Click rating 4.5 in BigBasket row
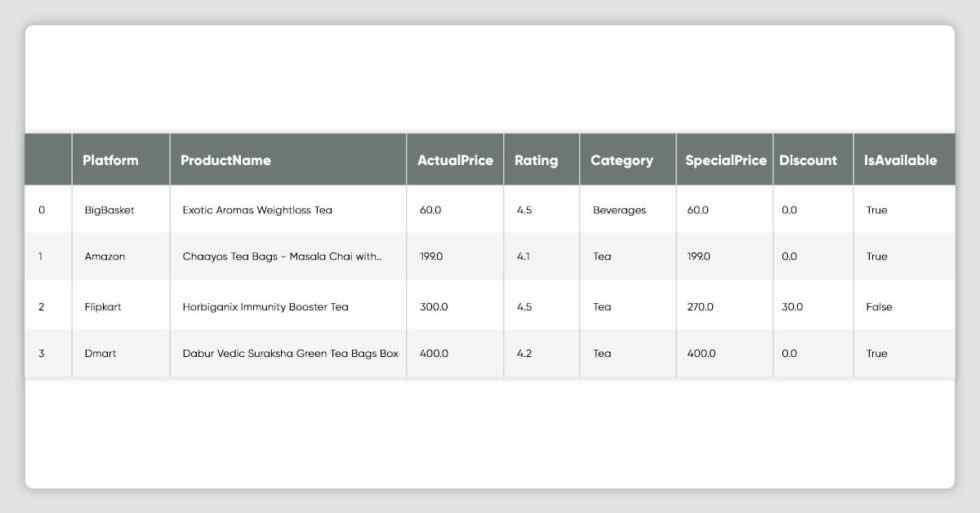This screenshot has height=513, width=980. [x=524, y=210]
